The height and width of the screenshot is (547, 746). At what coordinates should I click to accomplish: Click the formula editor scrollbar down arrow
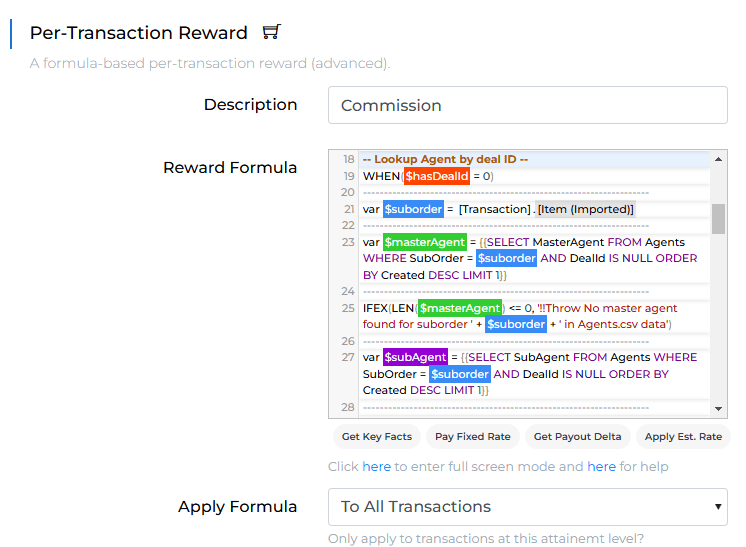point(719,408)
